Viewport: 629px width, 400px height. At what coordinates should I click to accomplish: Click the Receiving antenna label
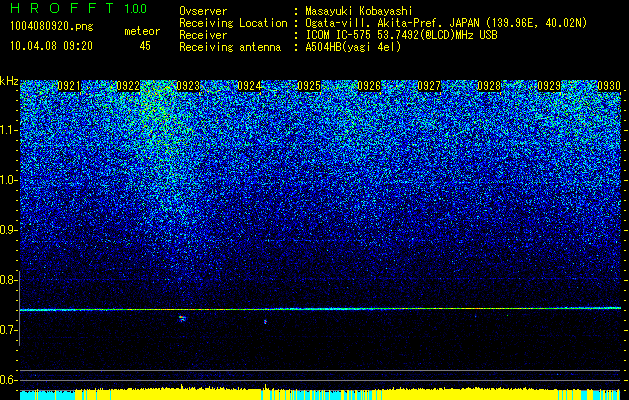point(230,47)
